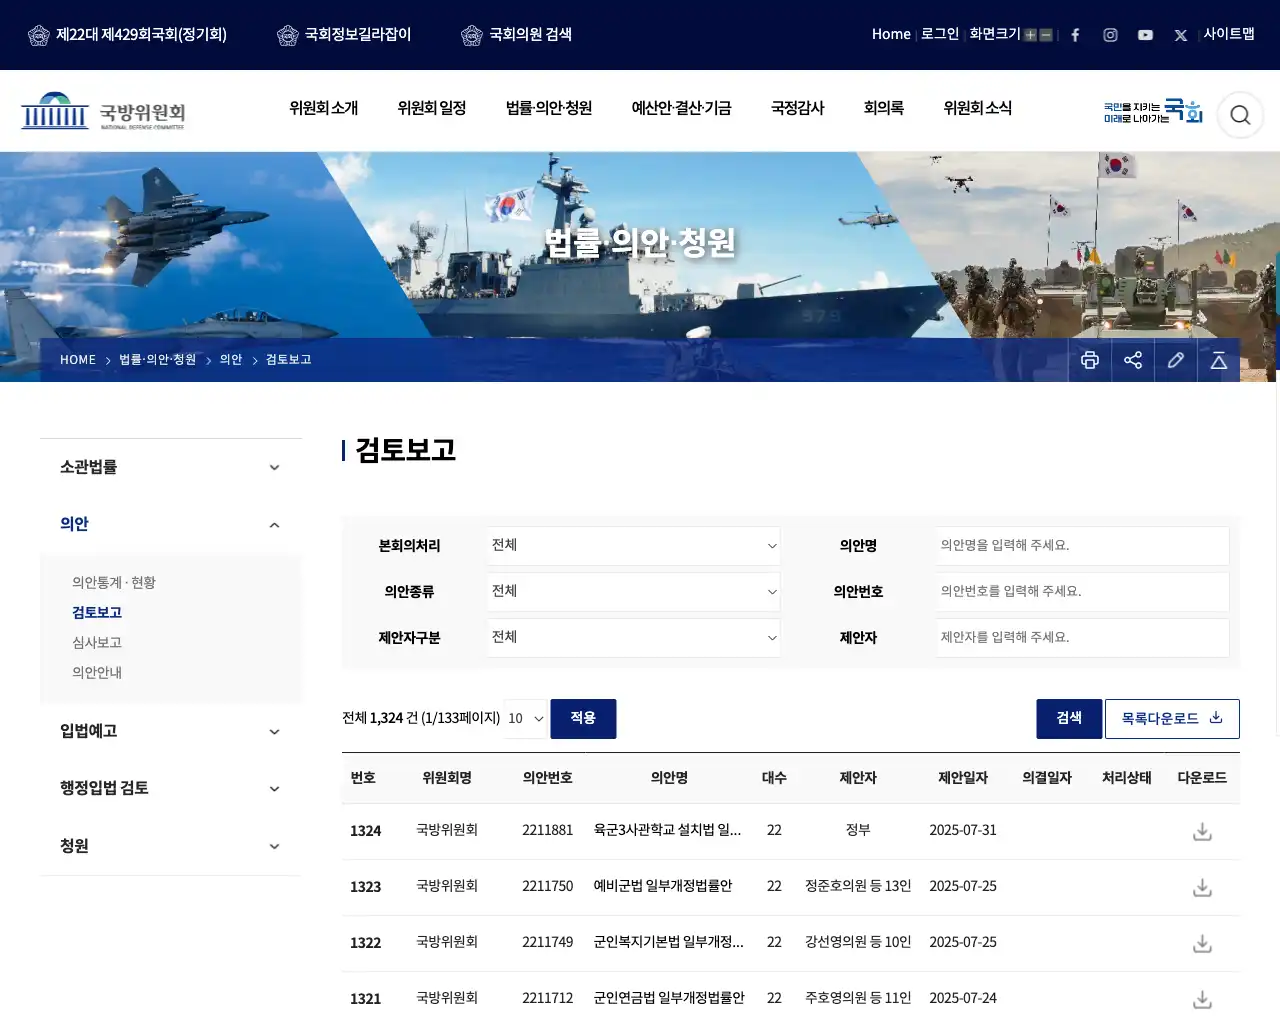
Task: Click 제안자 input field
Action: tap(1083, 638)
